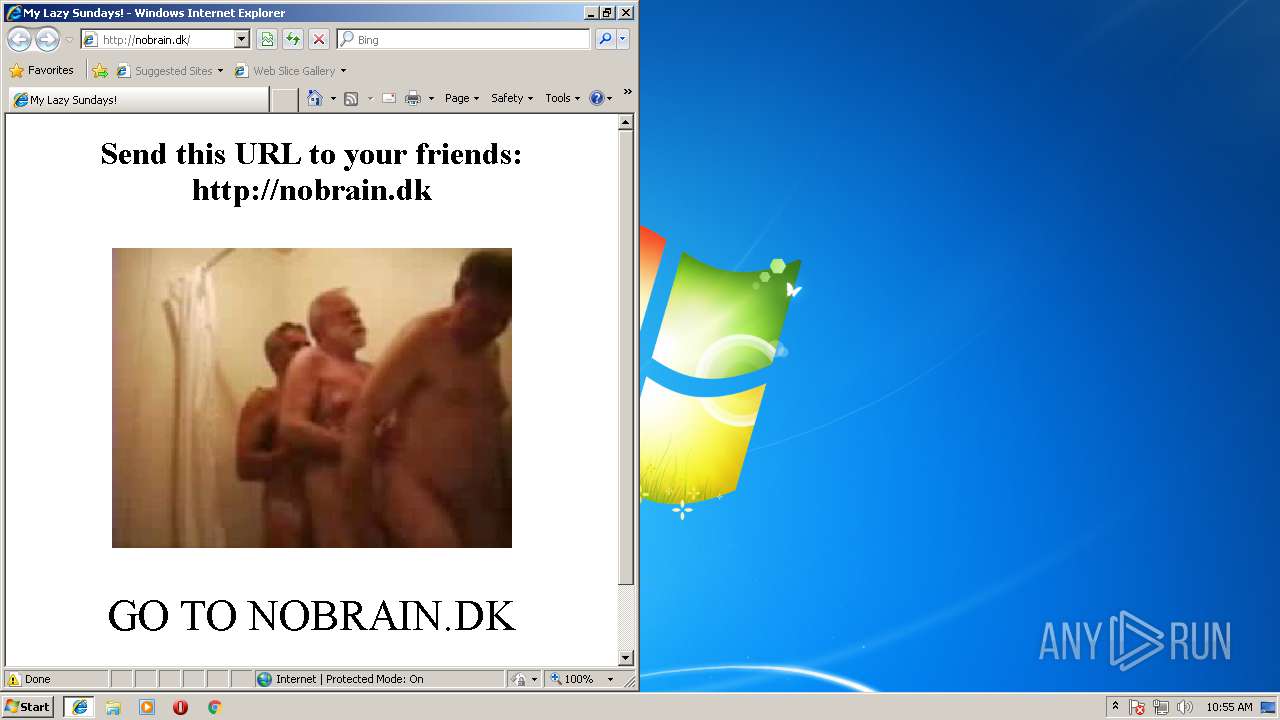Expand the Web Slice Gallery dropdown arrow
The image size is (1280, 720).
pyautogui.click(x=343, y=71)
